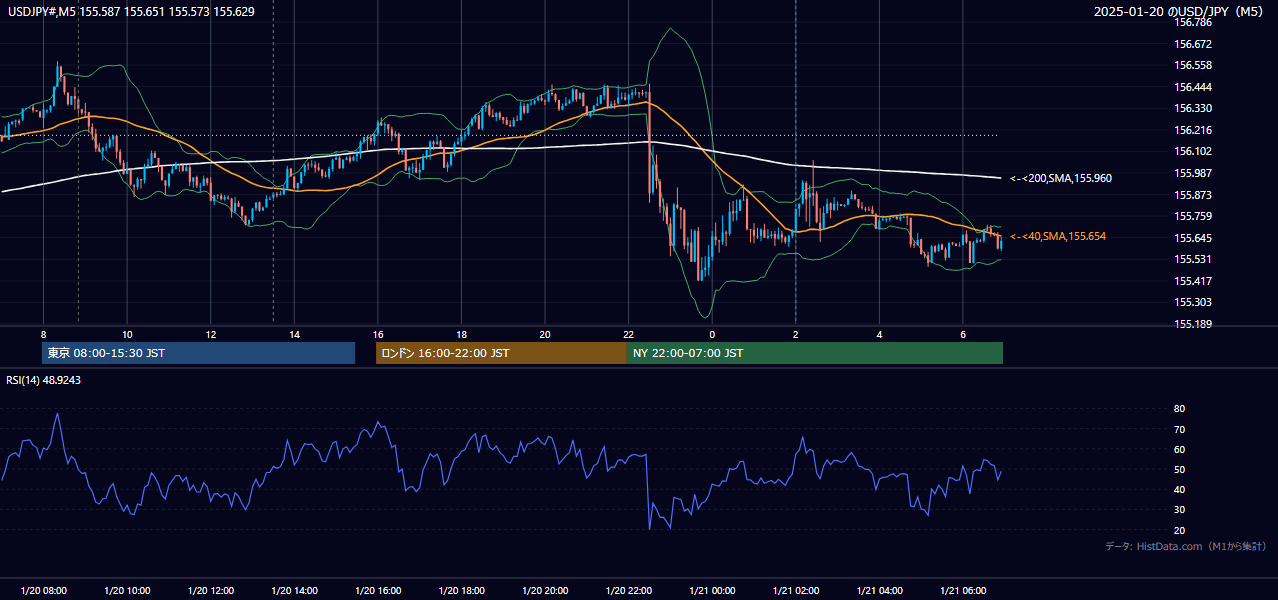The image size is (1278, 600).
Task: Click hour label 14 on price chart axis
Action: (x=294, y=334)
